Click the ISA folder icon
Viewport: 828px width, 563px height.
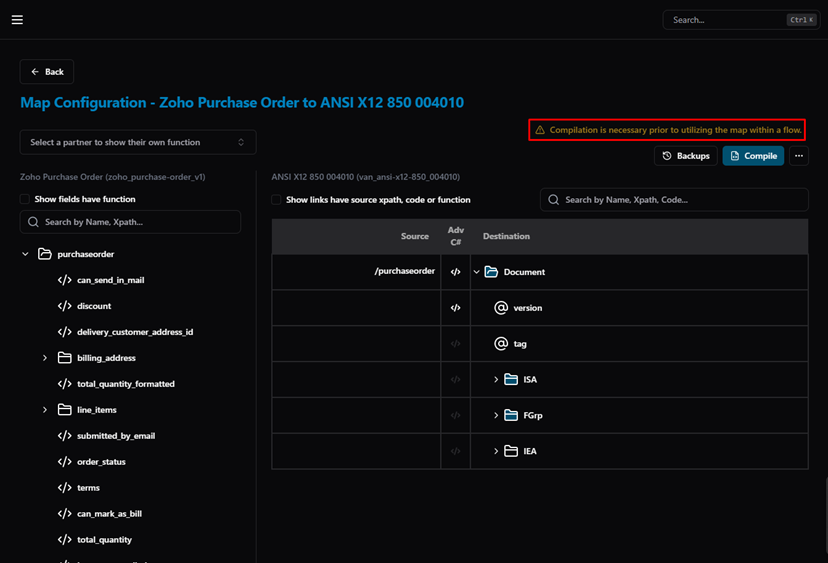coord(511,379)
